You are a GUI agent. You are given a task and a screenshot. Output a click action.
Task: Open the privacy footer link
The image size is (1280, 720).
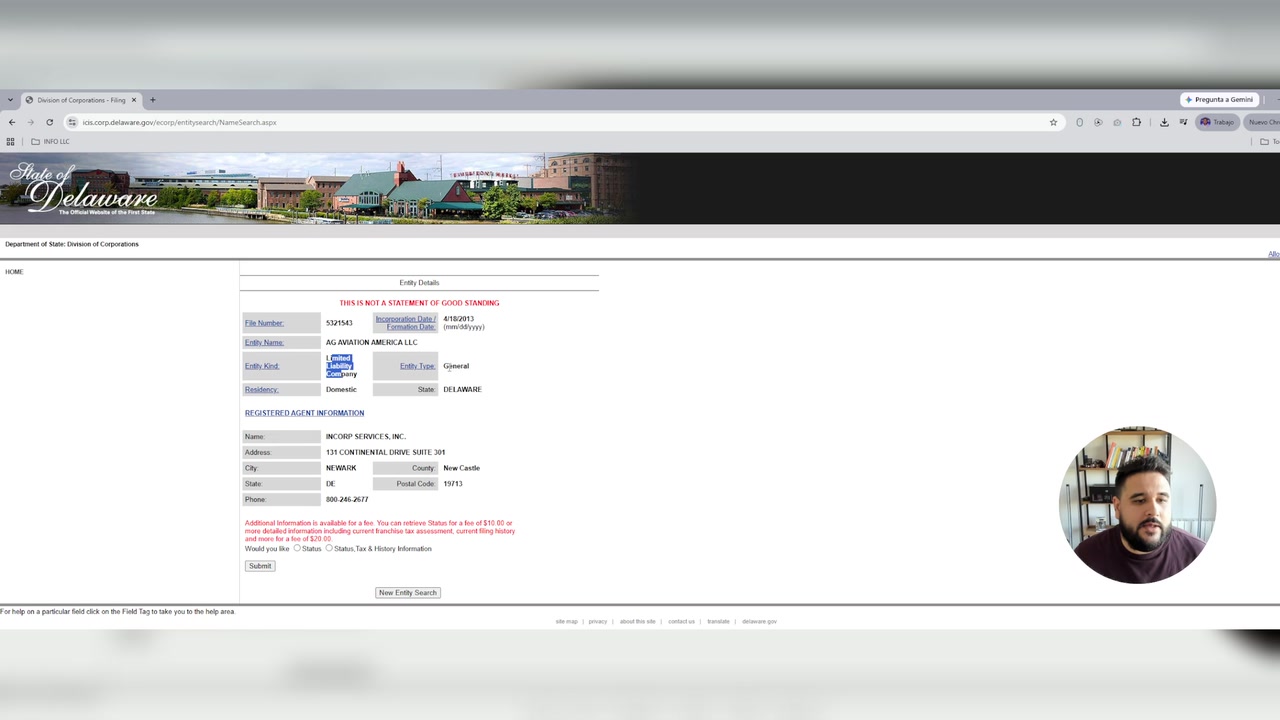pos(598,622)
